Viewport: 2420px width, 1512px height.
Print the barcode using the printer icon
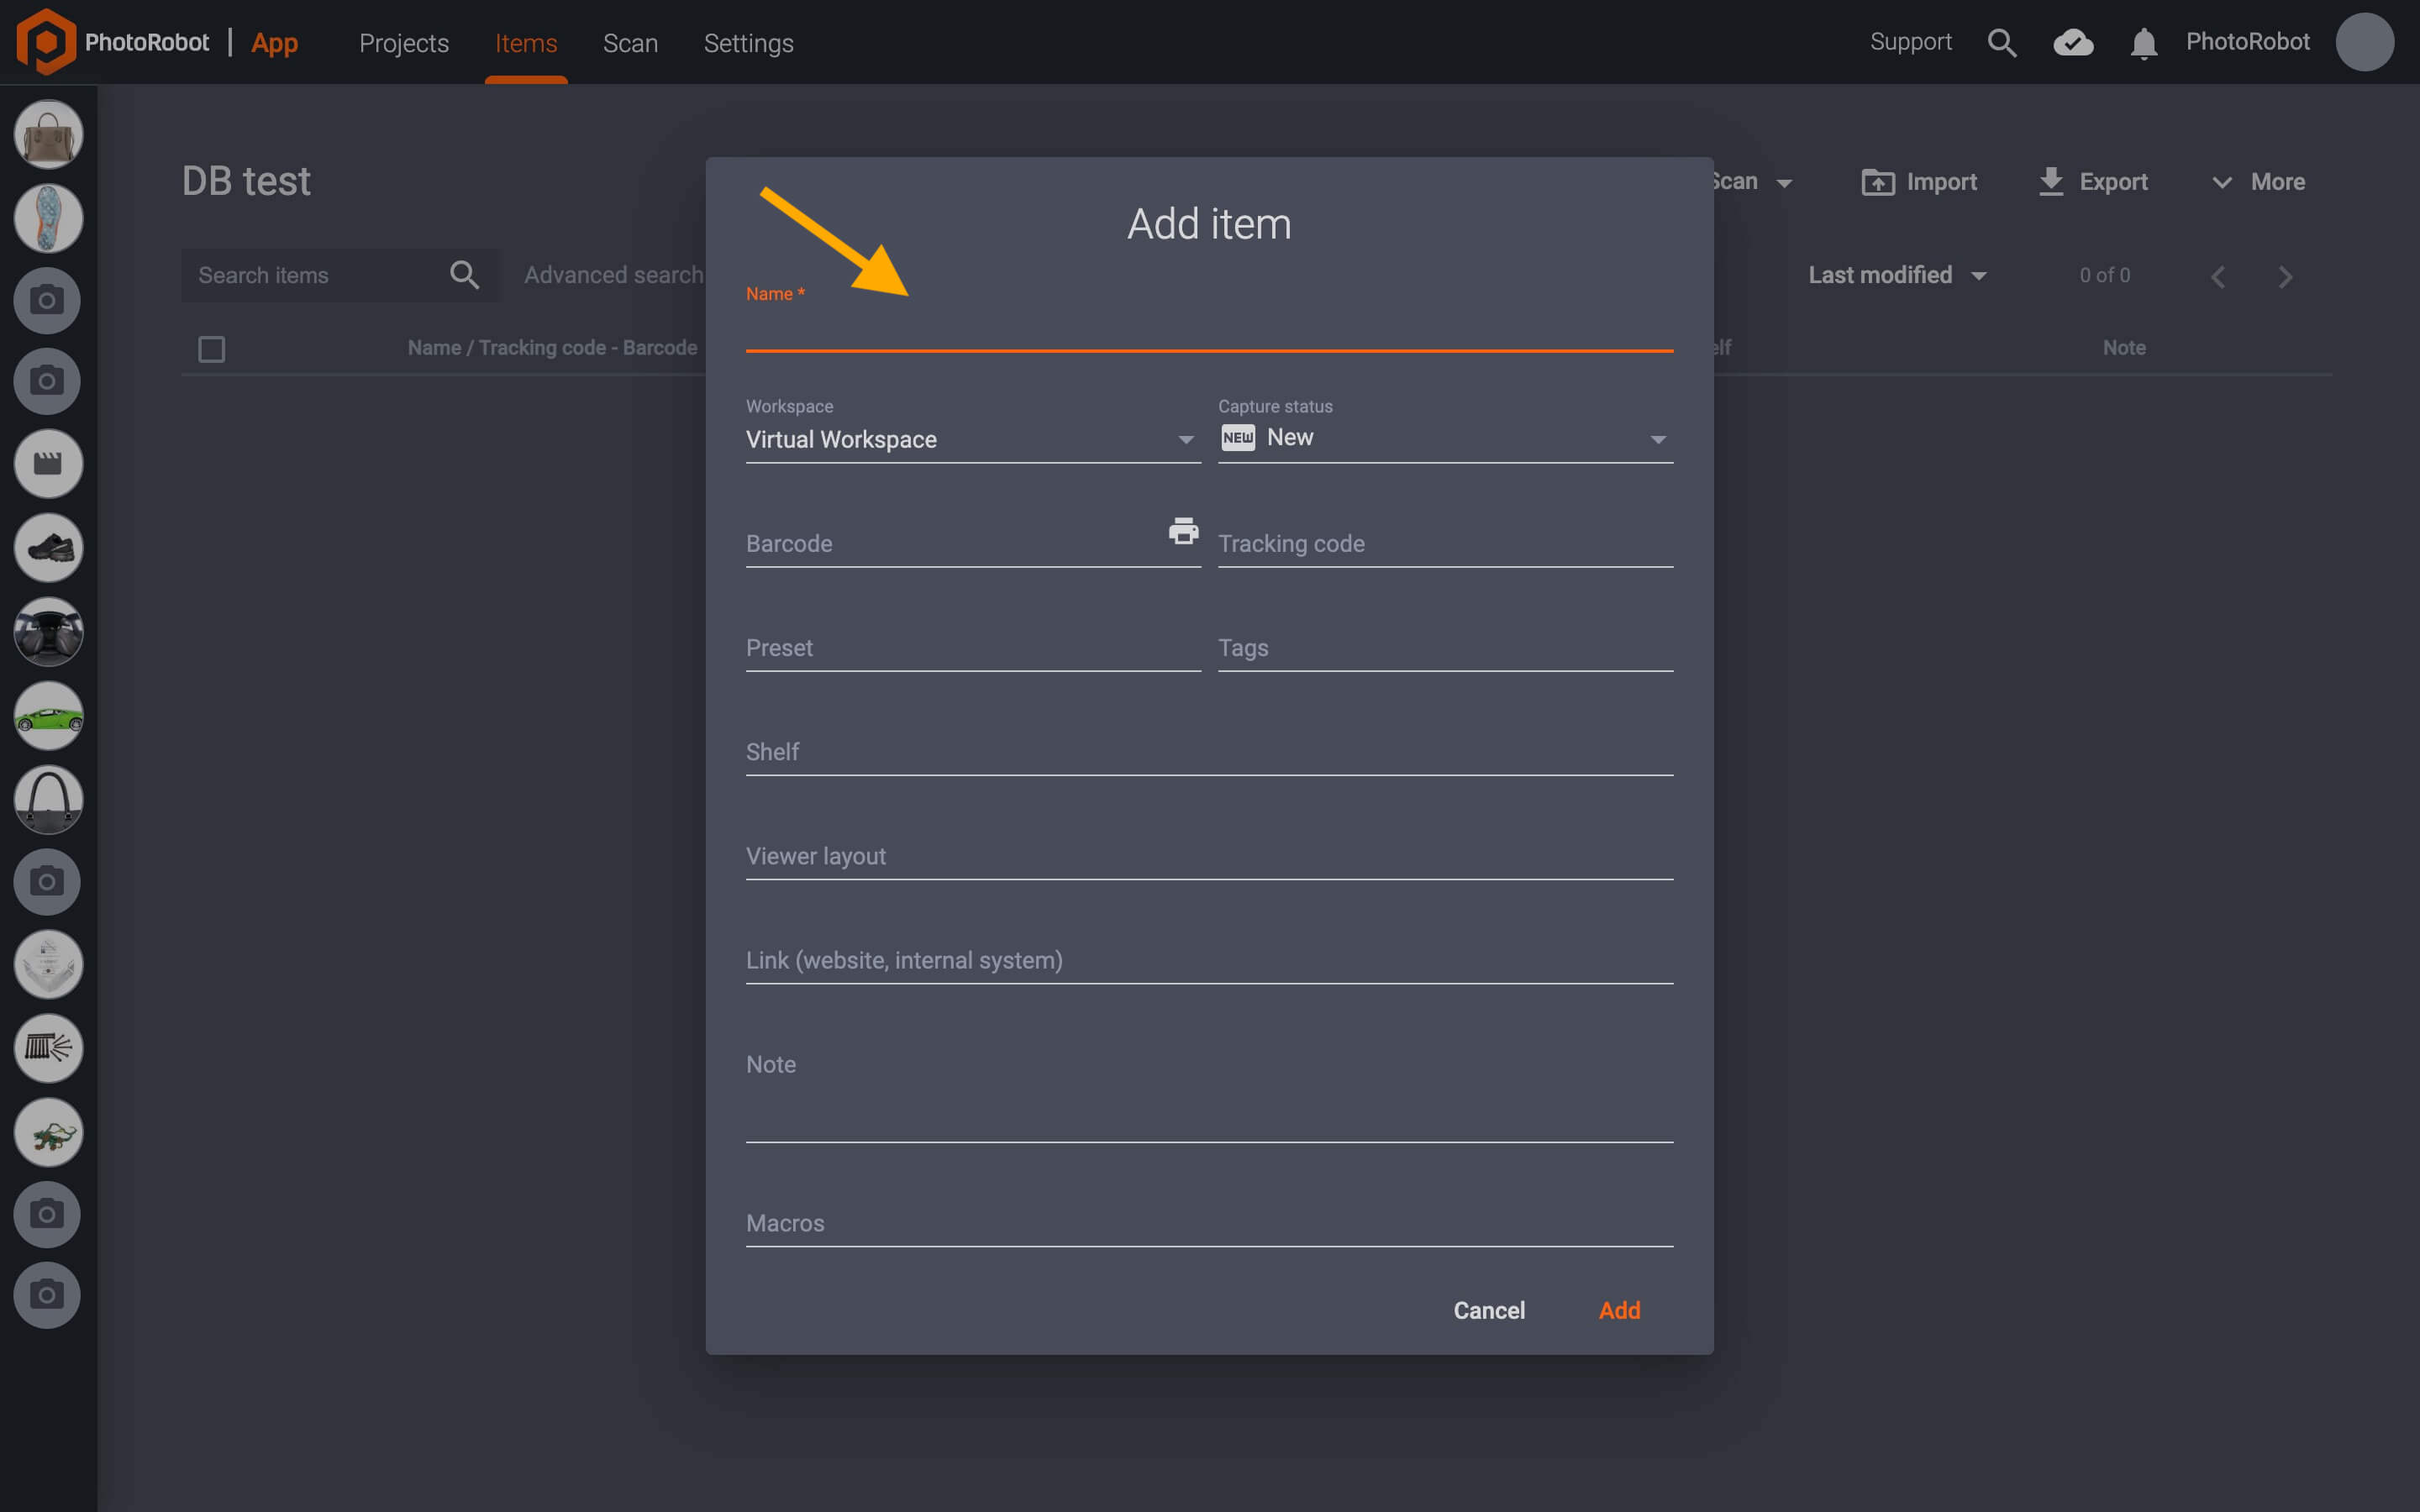click(x=1182, y=533)
